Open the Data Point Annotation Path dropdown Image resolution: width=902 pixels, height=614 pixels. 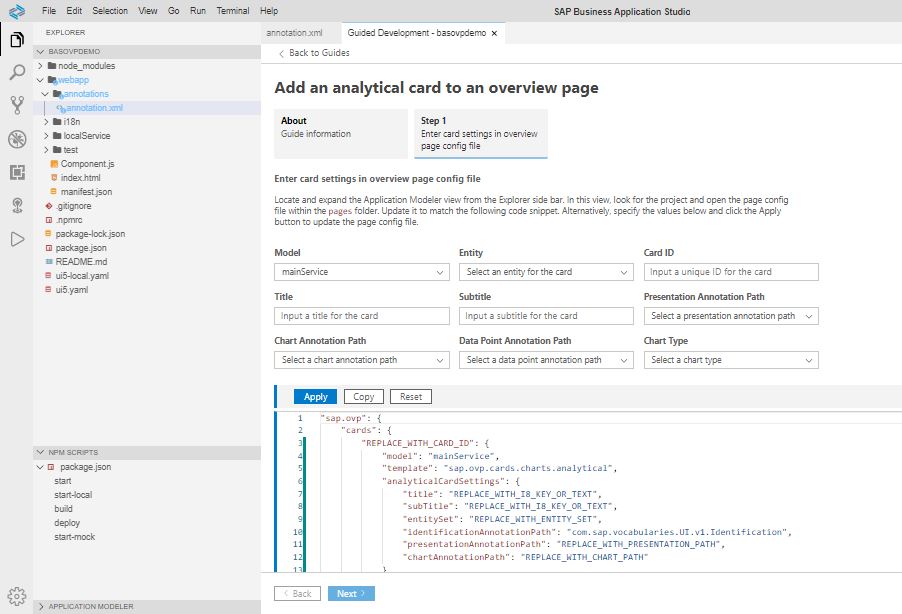(546, 360)
